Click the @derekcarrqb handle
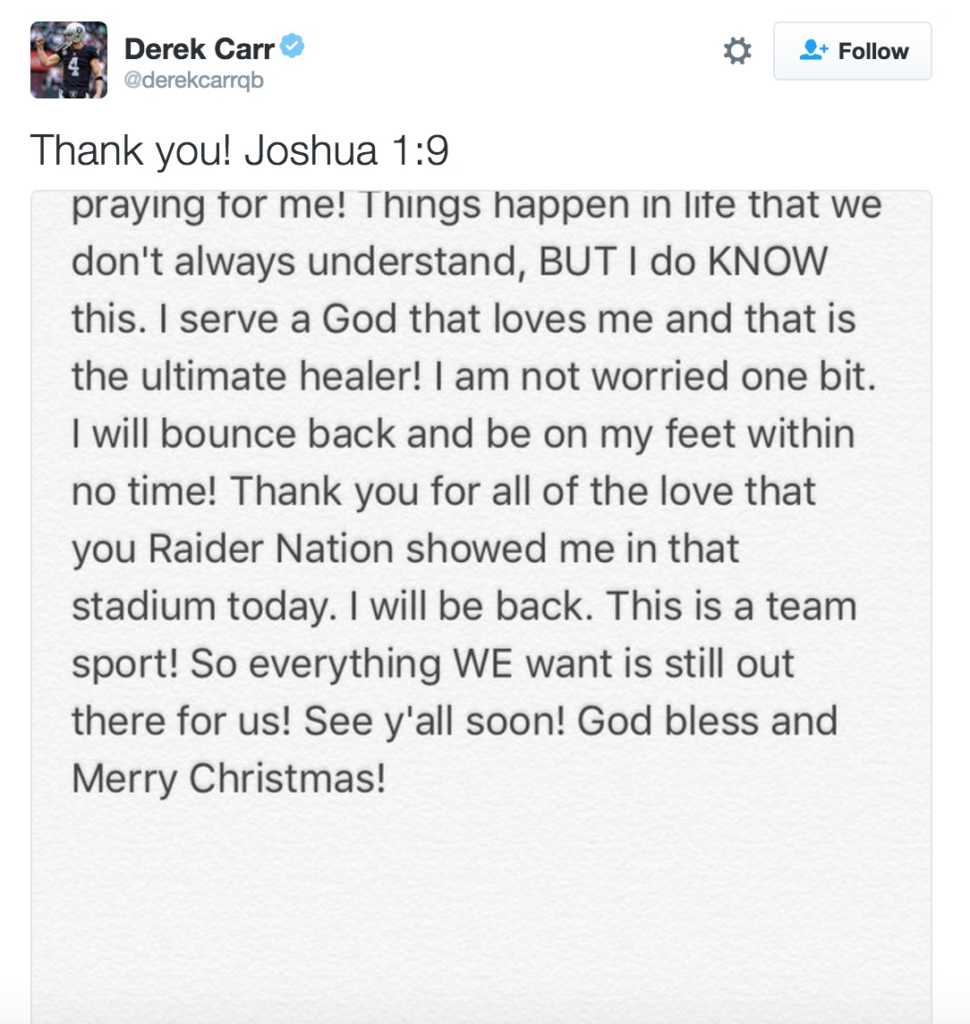 click(194, 80)
